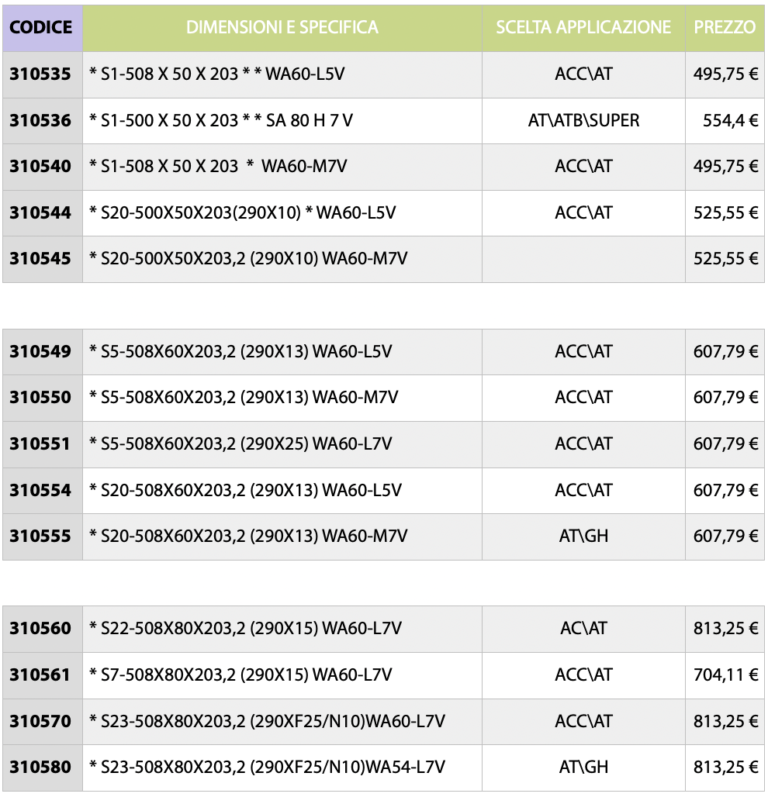The image size is (768, 797).
Task: Select ACC\AT cell of row 310554
Action: tap(583, 491)
